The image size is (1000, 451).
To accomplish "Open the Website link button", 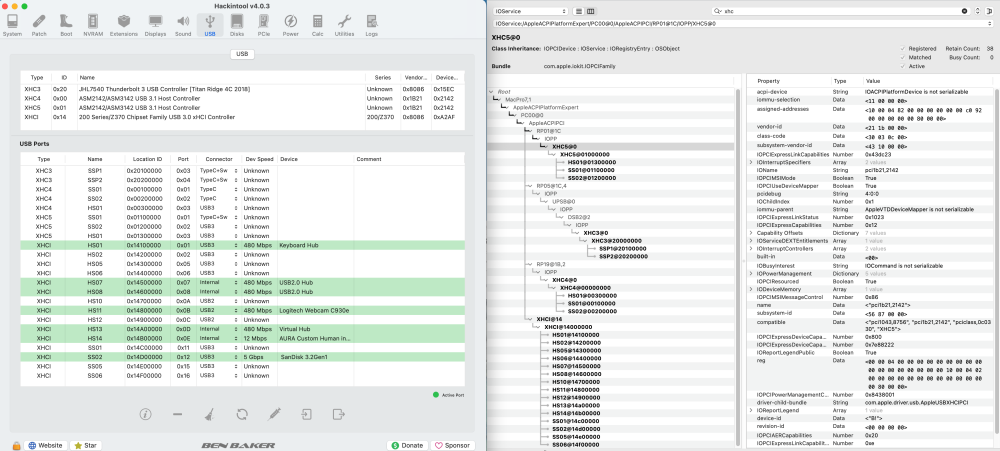I will coord(45,445).
